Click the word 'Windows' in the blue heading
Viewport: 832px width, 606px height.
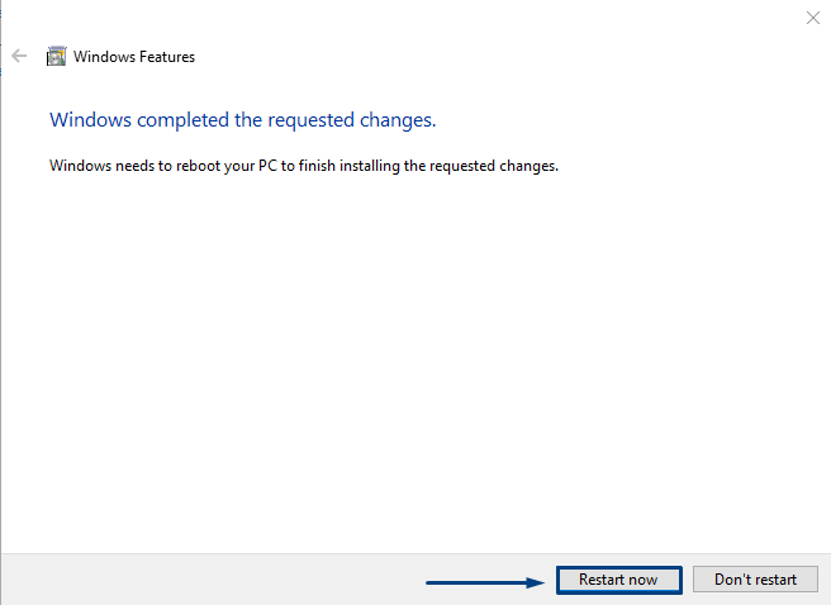(x=90, y=120)
